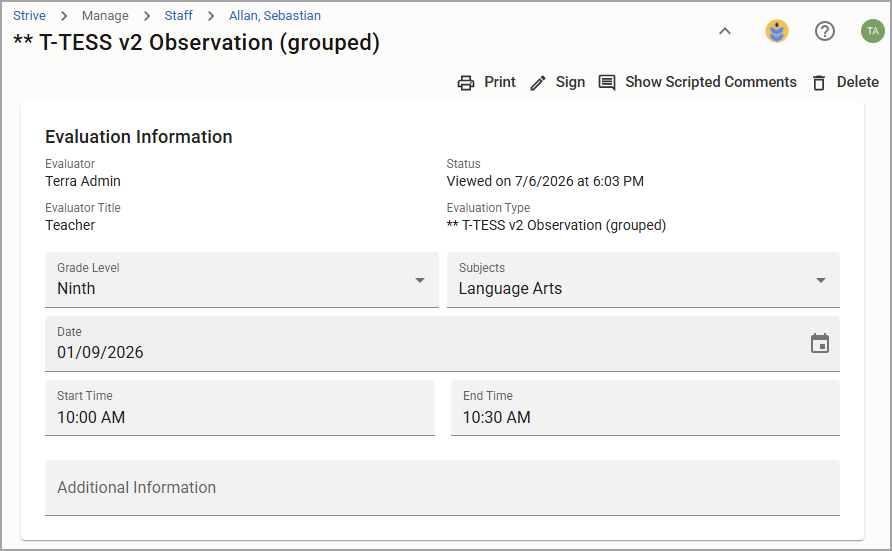Click the Sign pencil icon
The height and width of the screenshot is (551, 892).
point(538,83)
